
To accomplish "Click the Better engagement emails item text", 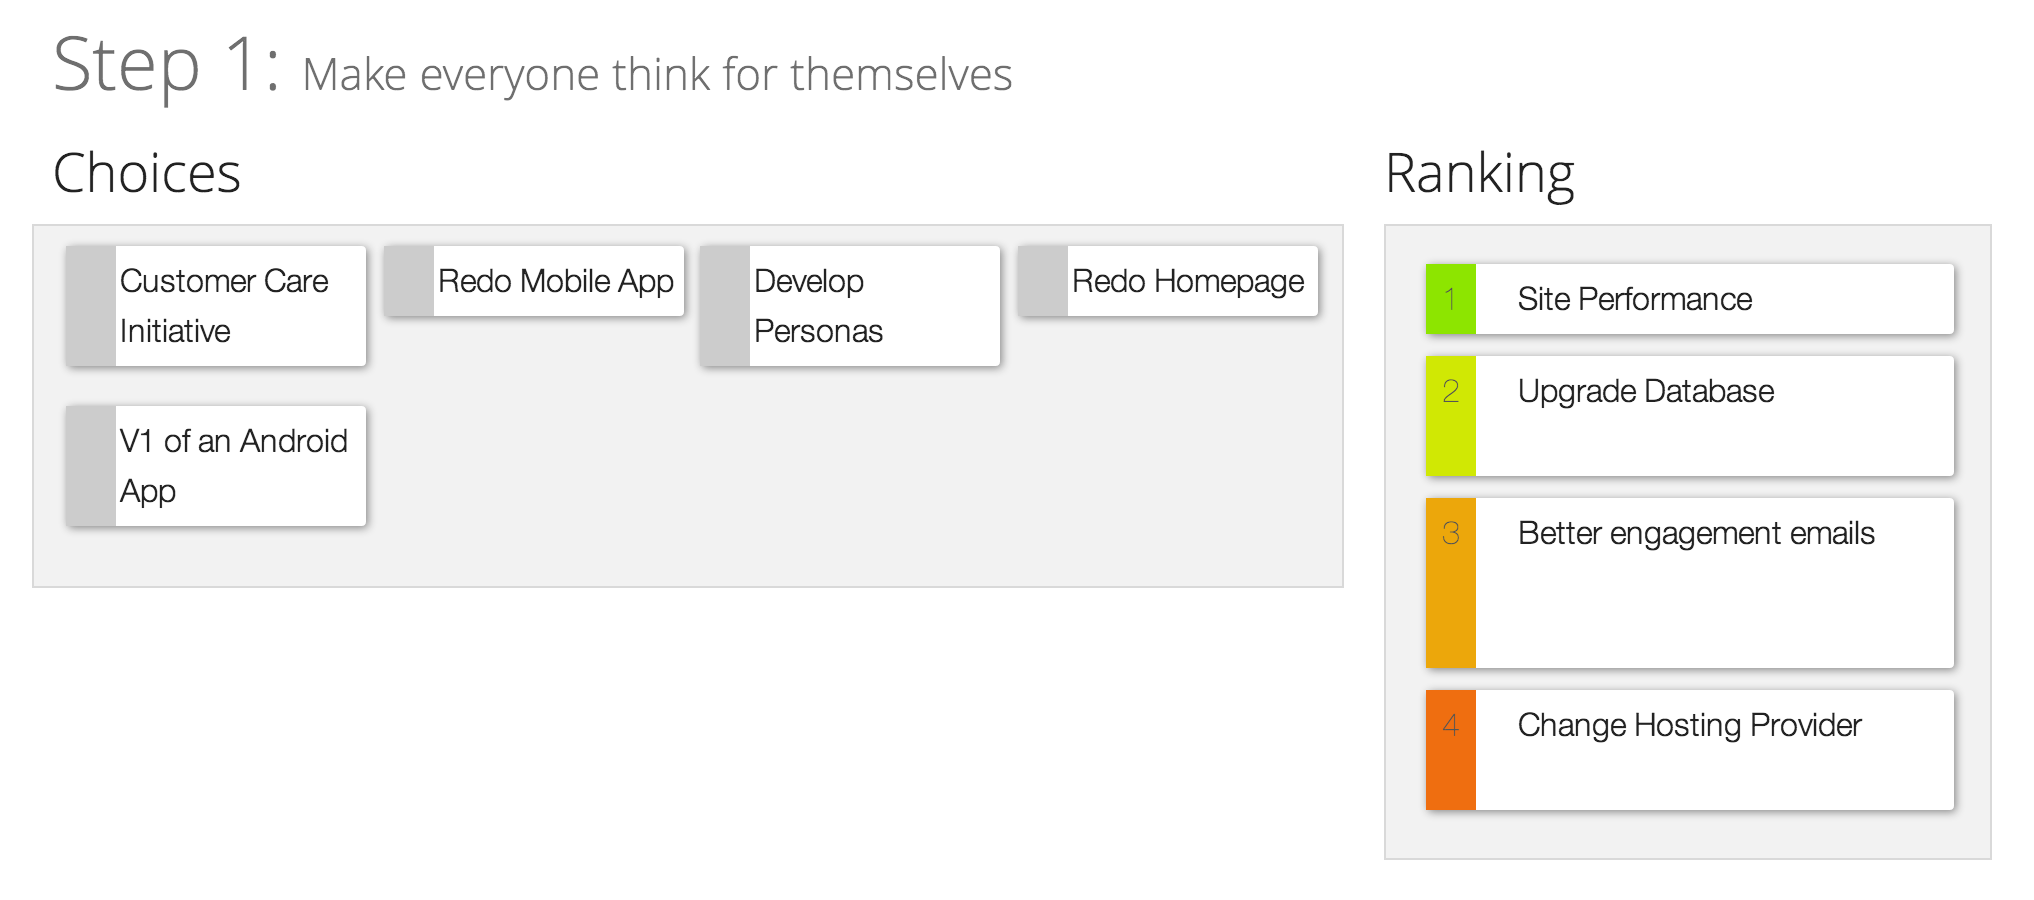I will [x=1696, y=533].
